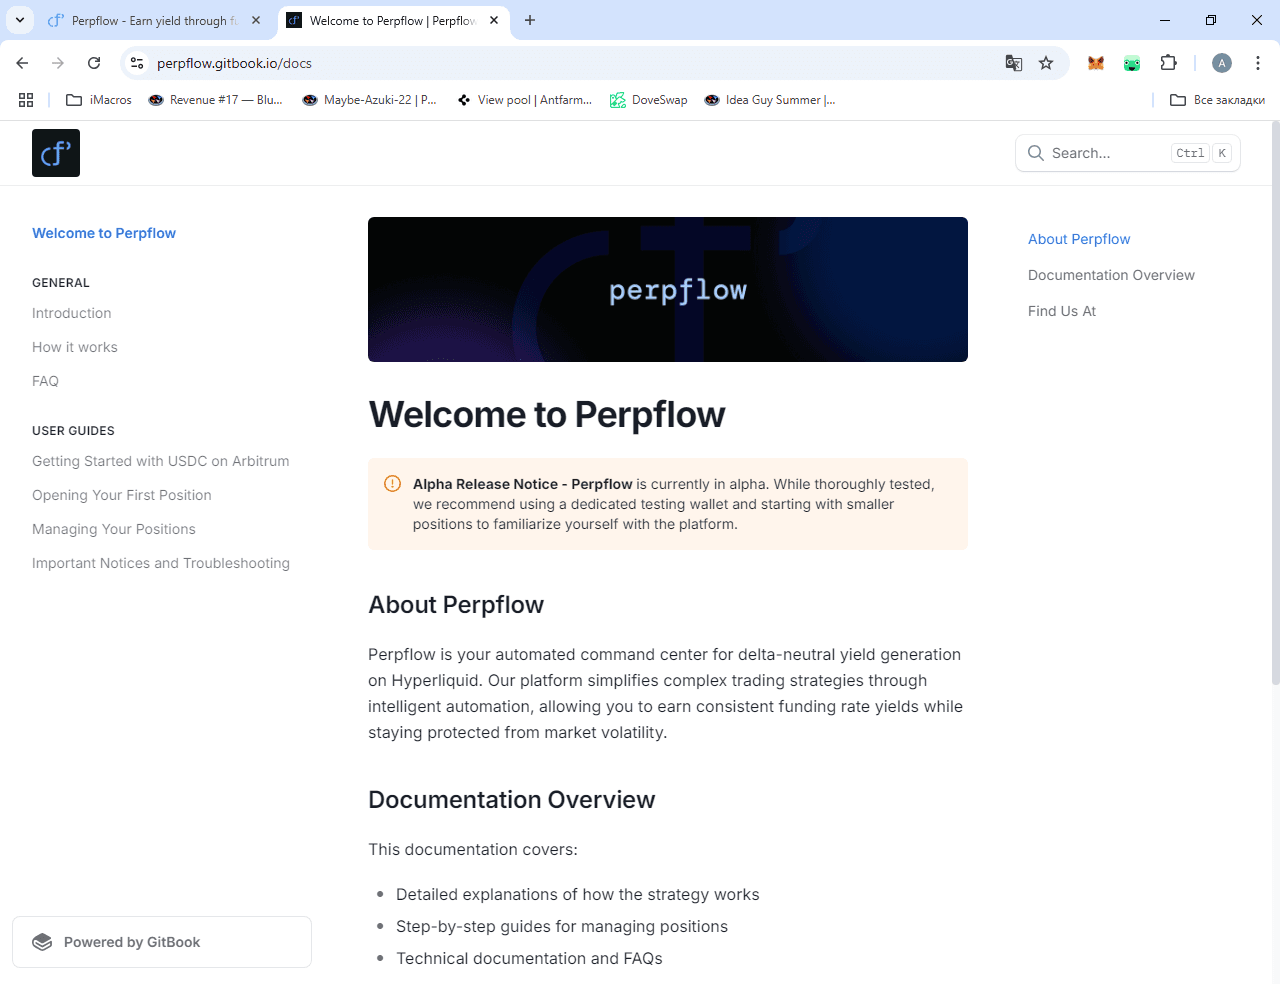Open Welcome to Perpflow in the sidebar
Image resolution: width=1280 pixels, height=984 pixels.
click(104, 233)
